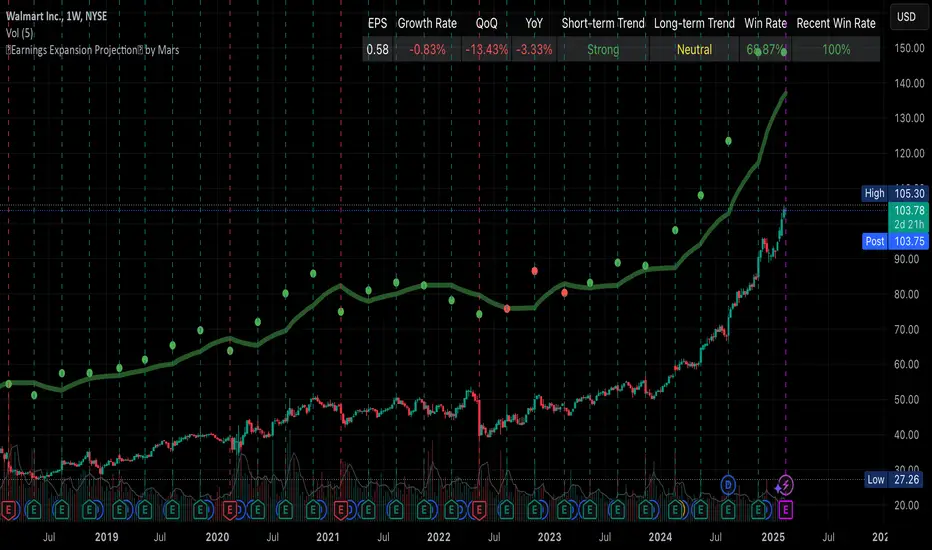Click the YoY value -3.33%
Viewport: 932px width, 550px height.
tap(534, 49)
